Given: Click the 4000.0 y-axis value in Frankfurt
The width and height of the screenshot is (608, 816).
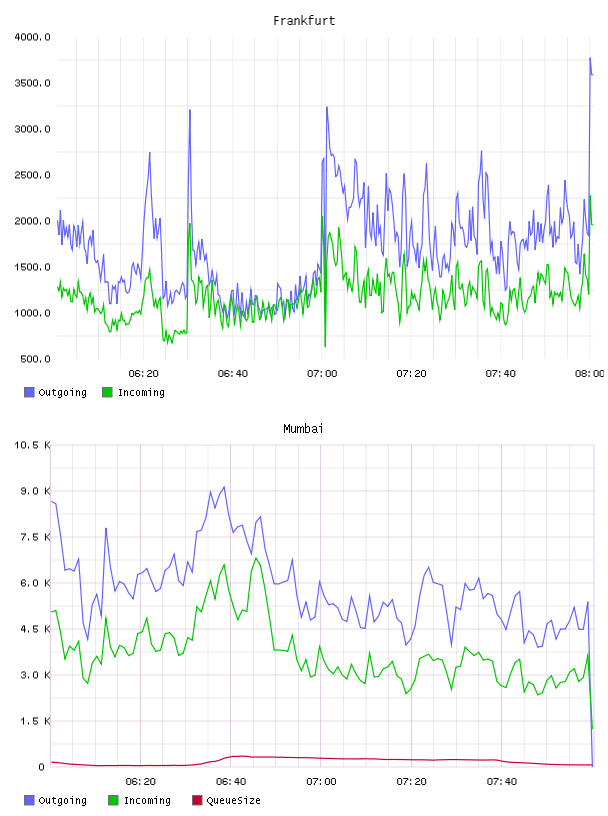Looking at the screenshot, I should pos(32,37).
